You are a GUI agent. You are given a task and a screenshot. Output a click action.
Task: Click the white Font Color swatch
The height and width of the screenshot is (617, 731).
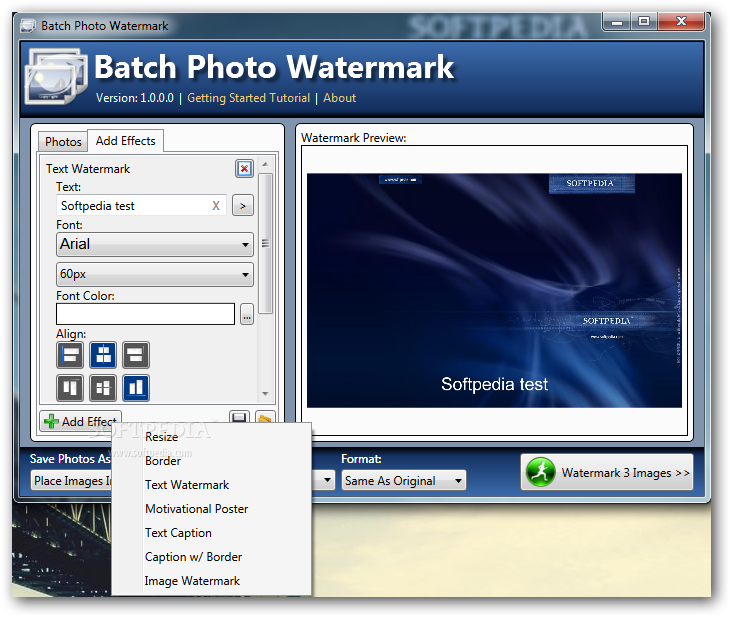tap(145, 314)
